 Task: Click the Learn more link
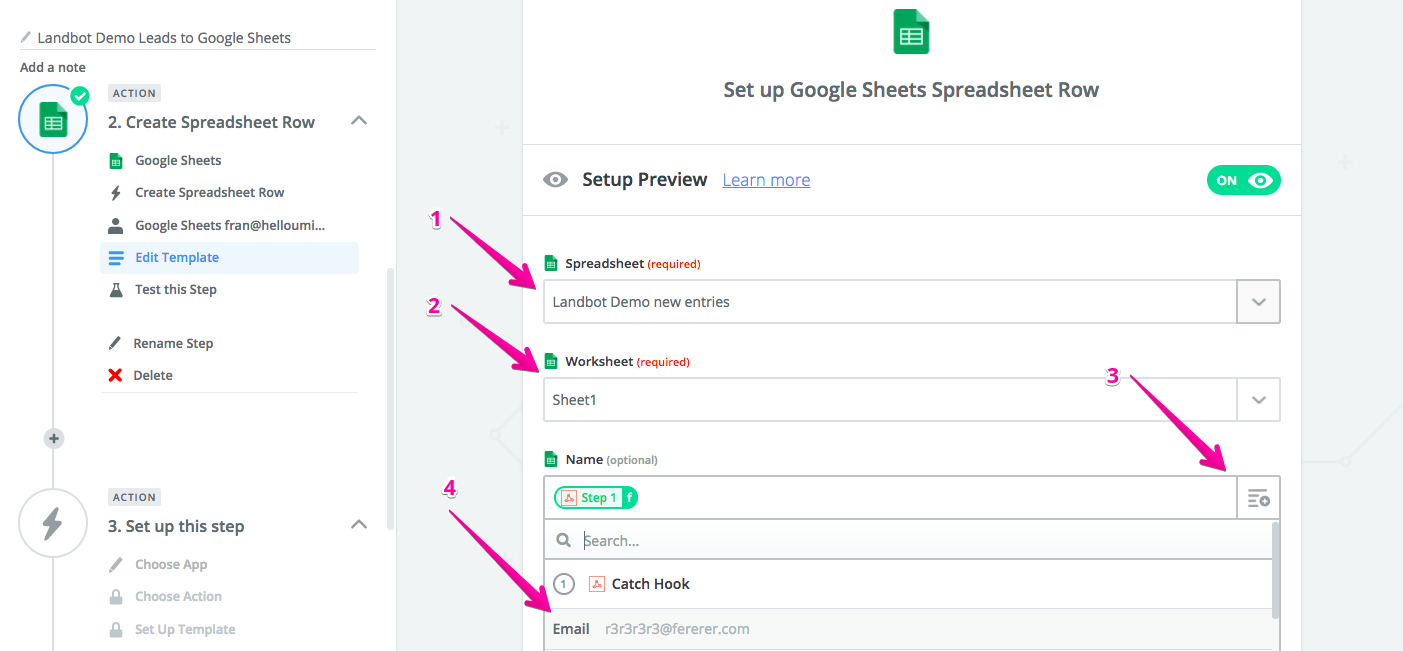coord(766,180)
